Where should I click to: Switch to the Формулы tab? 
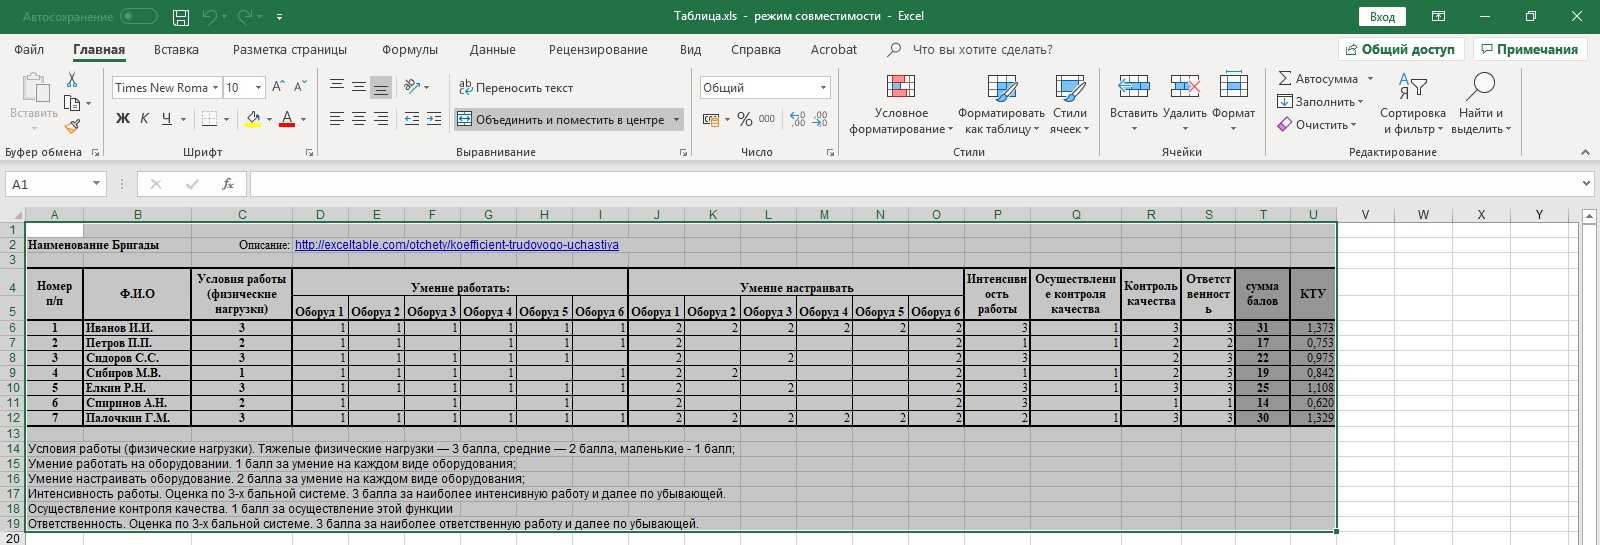click(x=410, y=49)
